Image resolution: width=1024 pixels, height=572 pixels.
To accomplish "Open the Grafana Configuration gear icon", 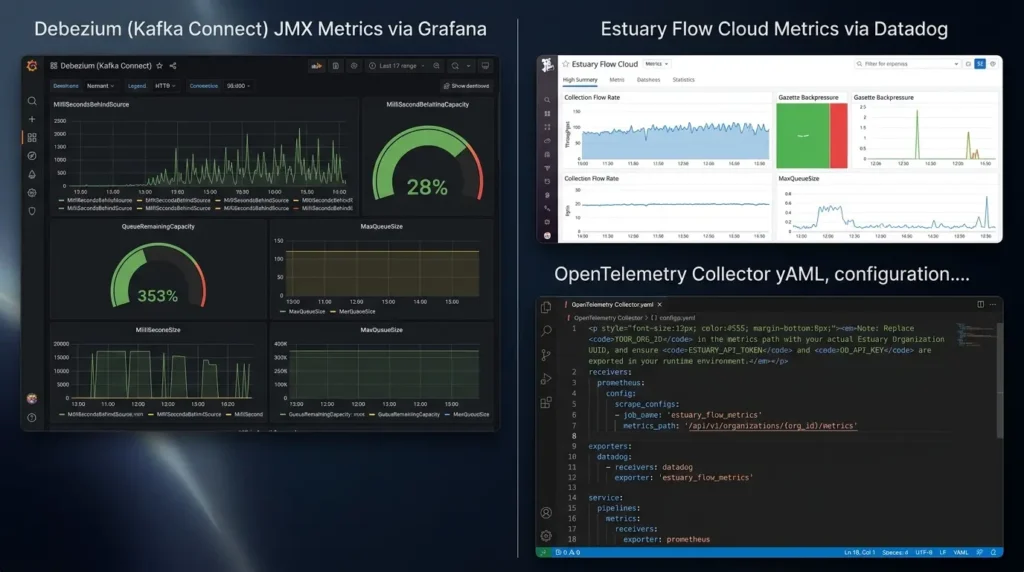I will tap(32, 193).
